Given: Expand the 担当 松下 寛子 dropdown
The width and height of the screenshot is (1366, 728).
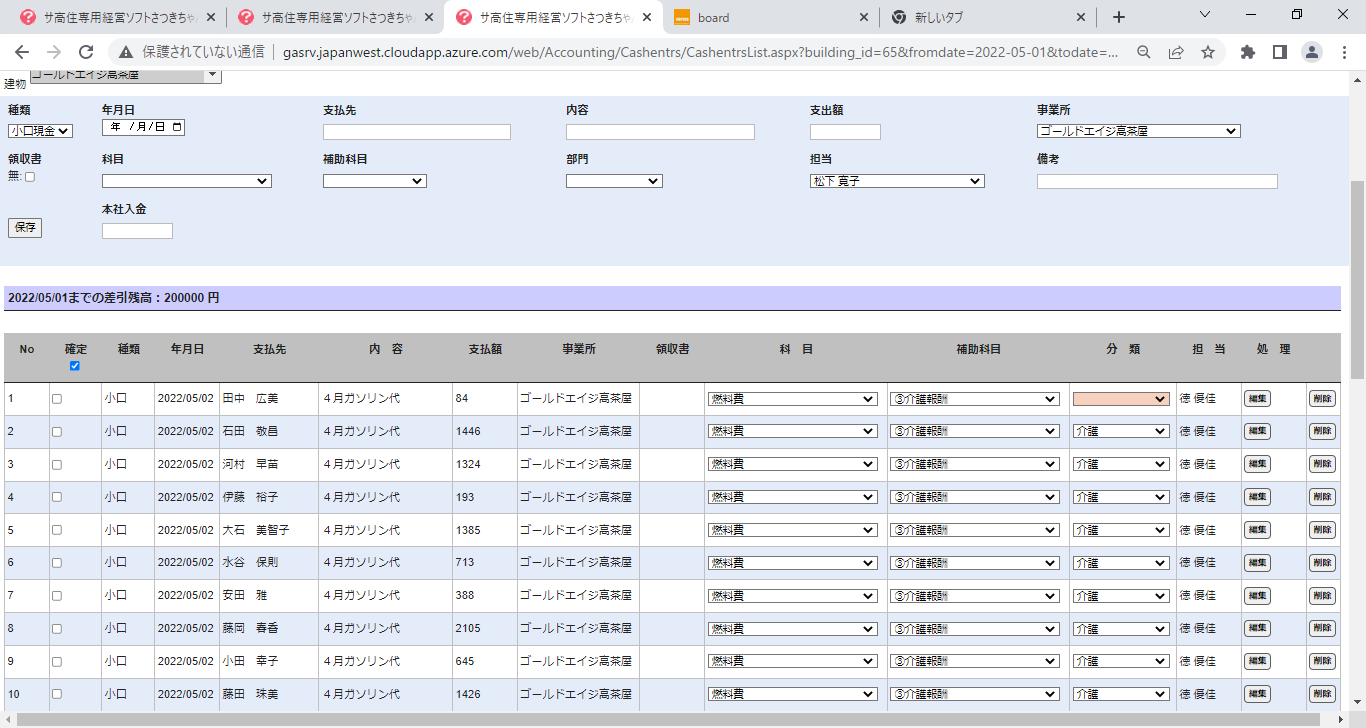Looking at the screenshot, I should click(x=896, y=181).
